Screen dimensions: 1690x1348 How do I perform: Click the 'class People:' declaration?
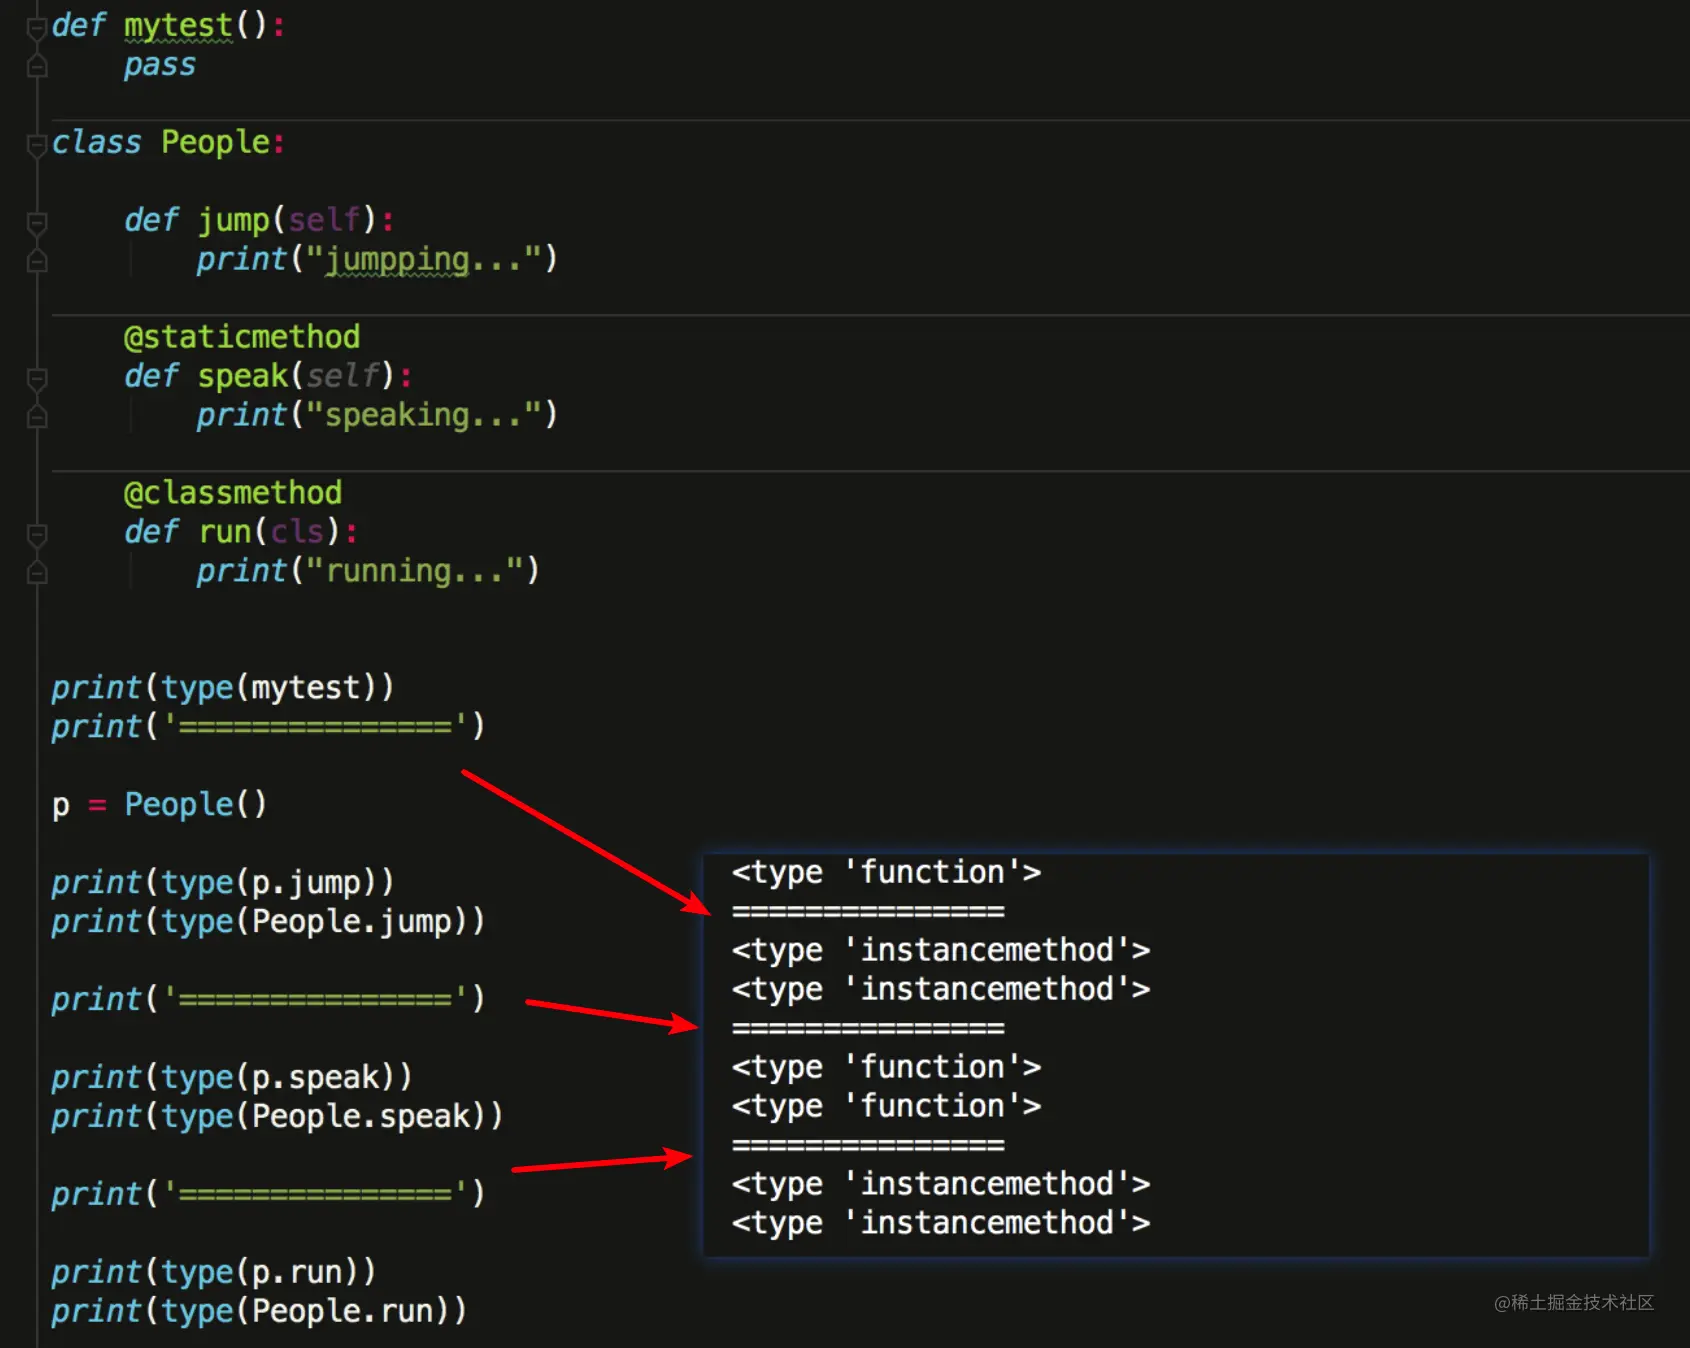pyautogui.click(x=168, y=142)
